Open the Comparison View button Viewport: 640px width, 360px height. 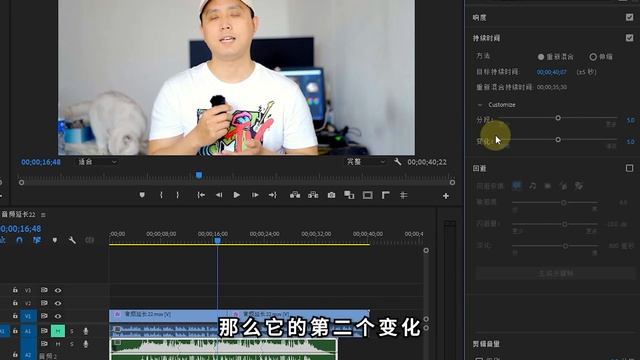point(349,195)
